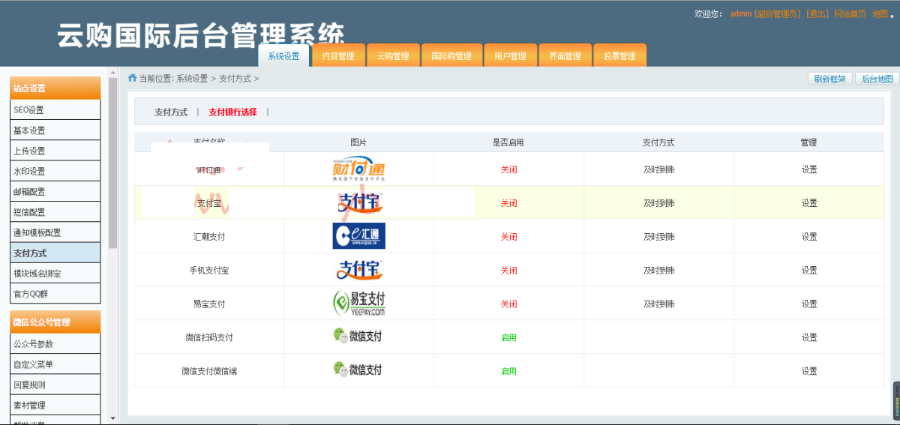Click the green 启用 status for 微信扫码支付

509,337
